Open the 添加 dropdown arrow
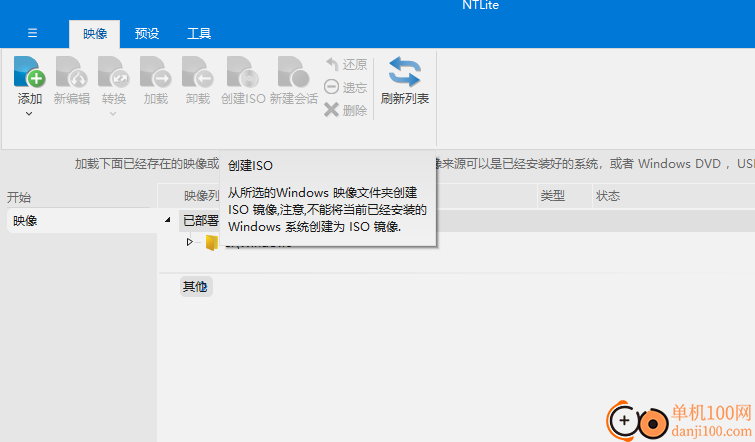Viewport: 755px width, 442px height. click(x=29, y=114)
